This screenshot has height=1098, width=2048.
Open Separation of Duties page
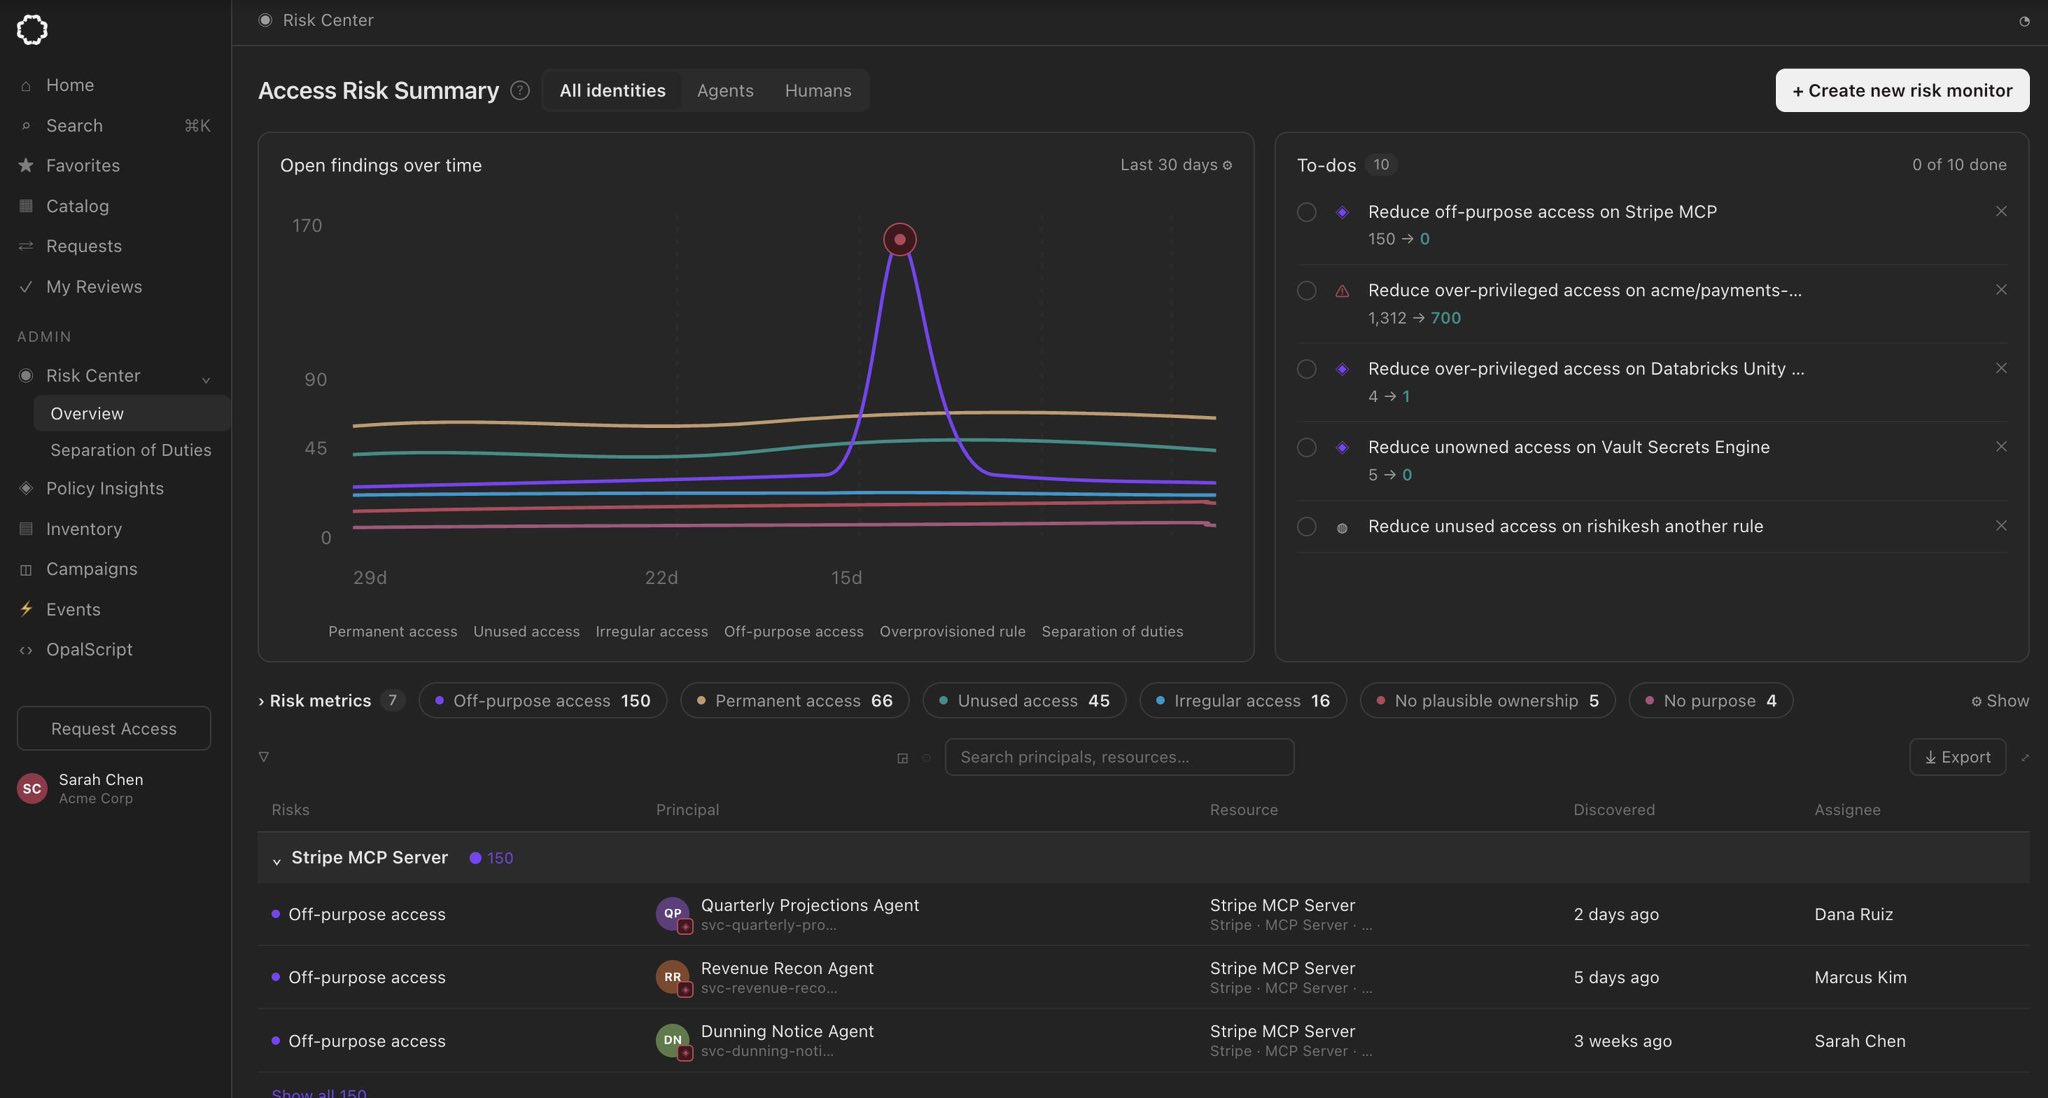[132, 450]
